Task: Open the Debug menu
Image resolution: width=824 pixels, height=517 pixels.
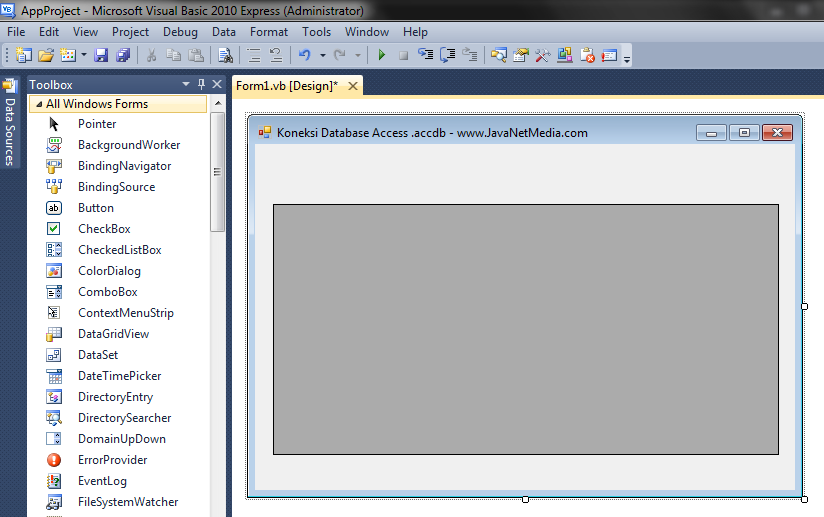Action: pyautogui.click(x=180, y=32)
